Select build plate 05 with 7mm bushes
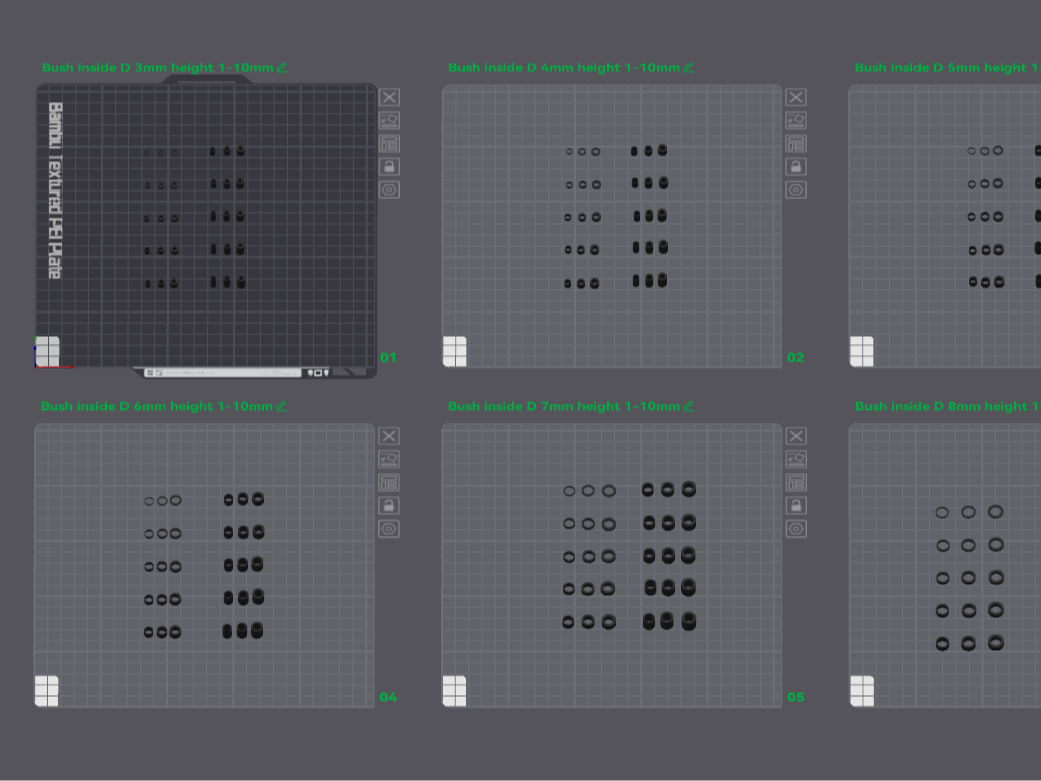The width and height of the screenshot is (1041, 781). pos(611,565)
